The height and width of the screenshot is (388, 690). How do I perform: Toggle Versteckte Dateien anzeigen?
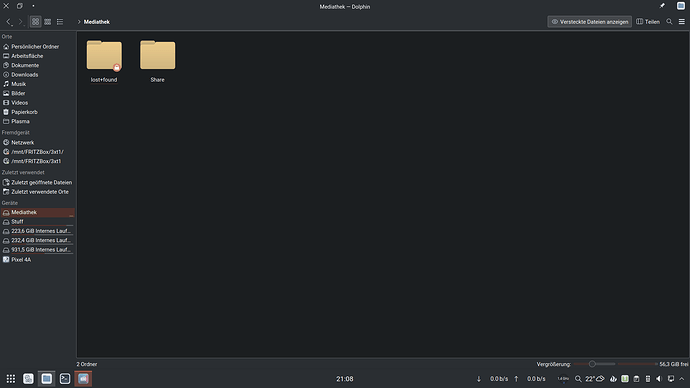click(589, 22)
